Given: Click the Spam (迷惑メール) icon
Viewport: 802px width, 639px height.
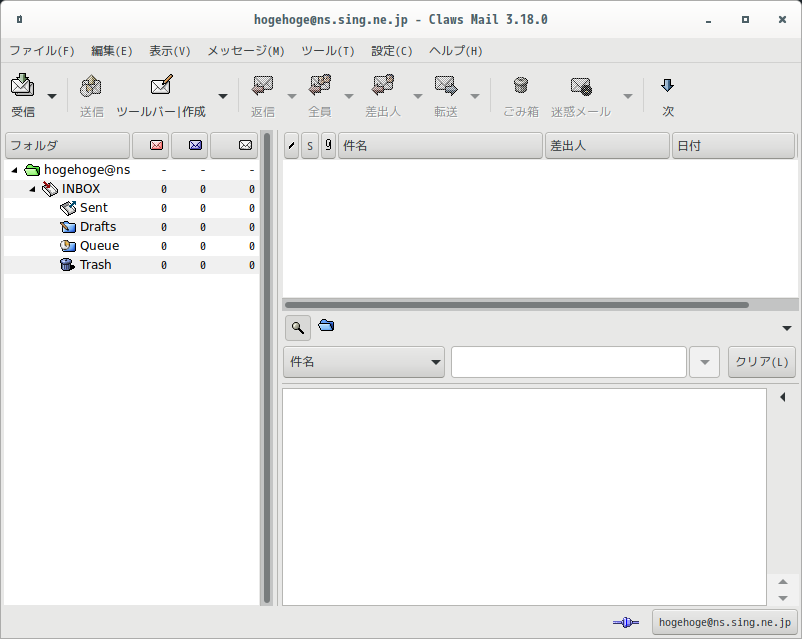Looking at the screenshot, I should (581, 86).
